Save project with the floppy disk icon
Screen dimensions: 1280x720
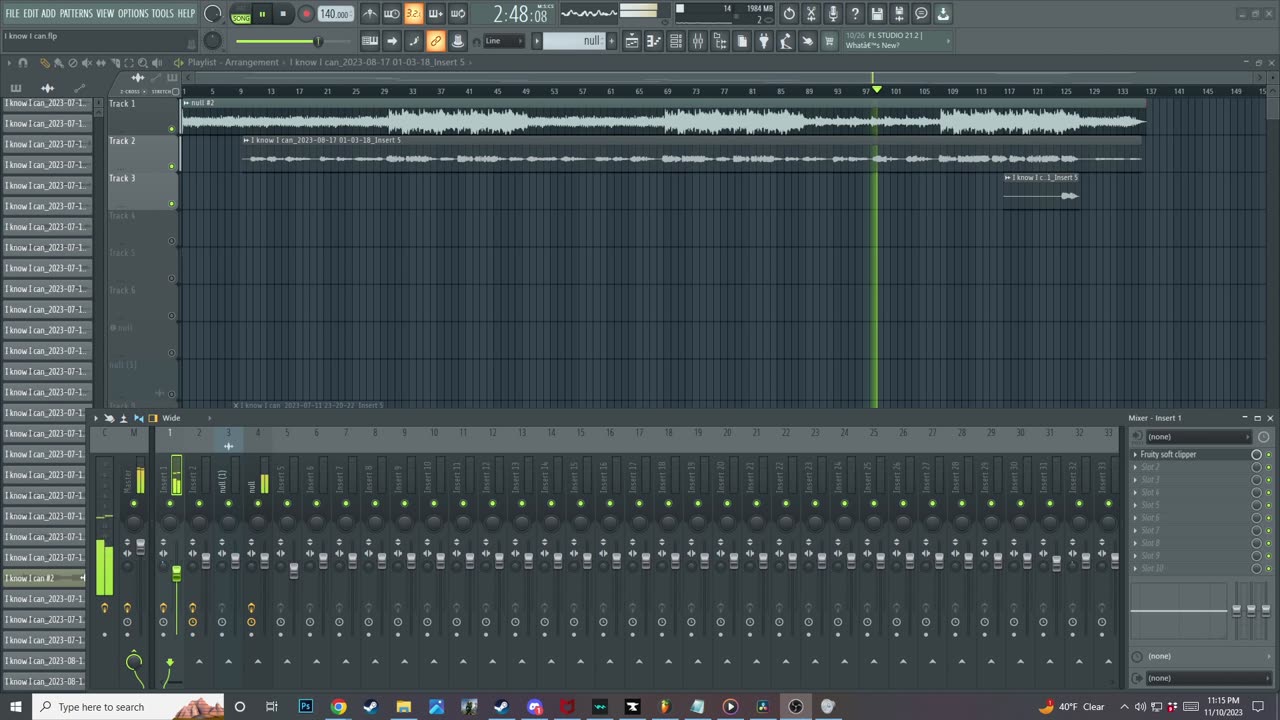tap(877, 14)
